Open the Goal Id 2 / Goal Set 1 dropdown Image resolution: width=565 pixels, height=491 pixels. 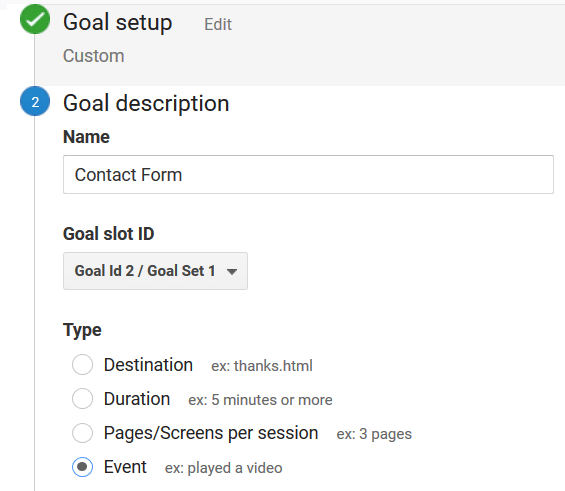155,271
